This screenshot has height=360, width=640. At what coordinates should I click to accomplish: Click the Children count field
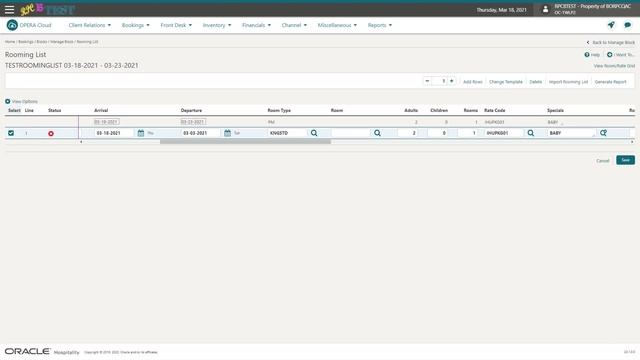pos(438,133)
